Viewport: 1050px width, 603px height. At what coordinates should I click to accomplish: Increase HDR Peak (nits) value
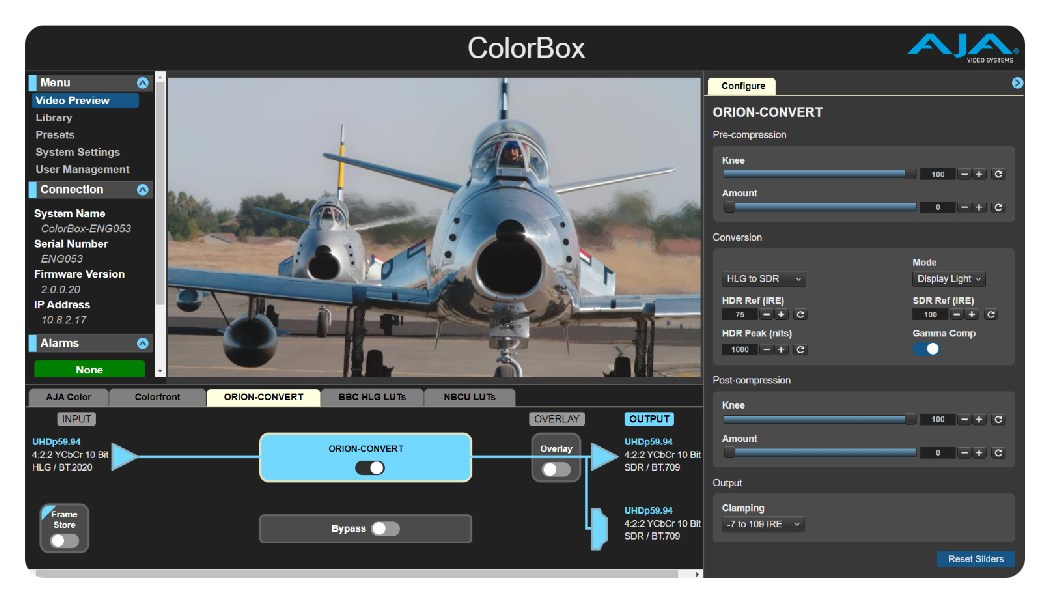point(781,350)
